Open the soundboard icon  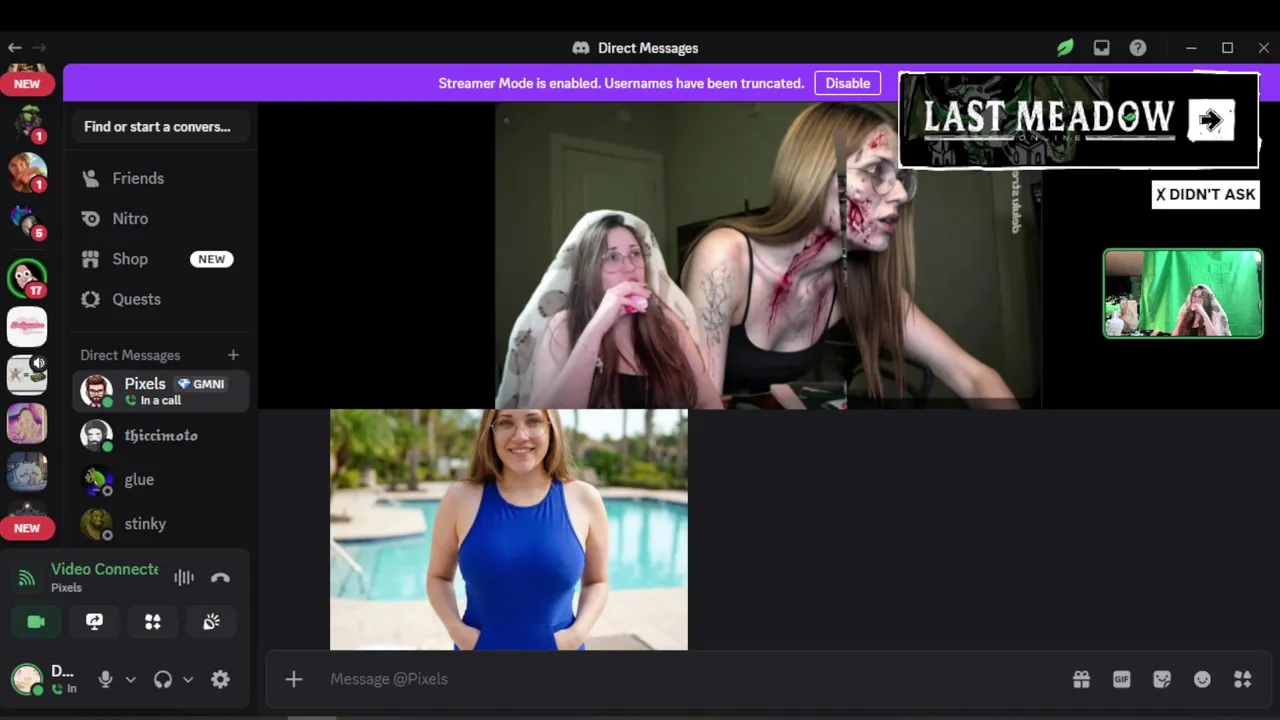[x=211, y=622]
